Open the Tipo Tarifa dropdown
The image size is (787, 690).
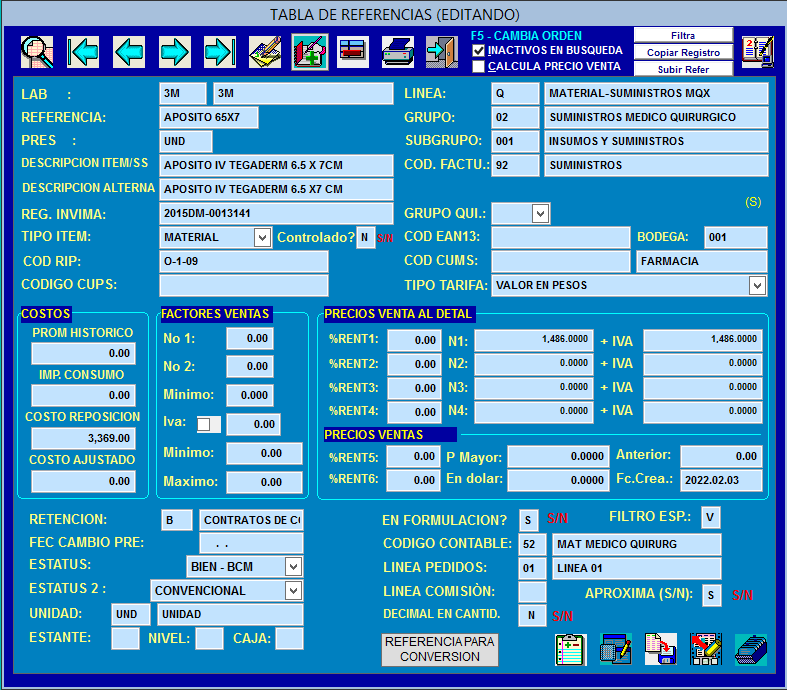[757, 286]
